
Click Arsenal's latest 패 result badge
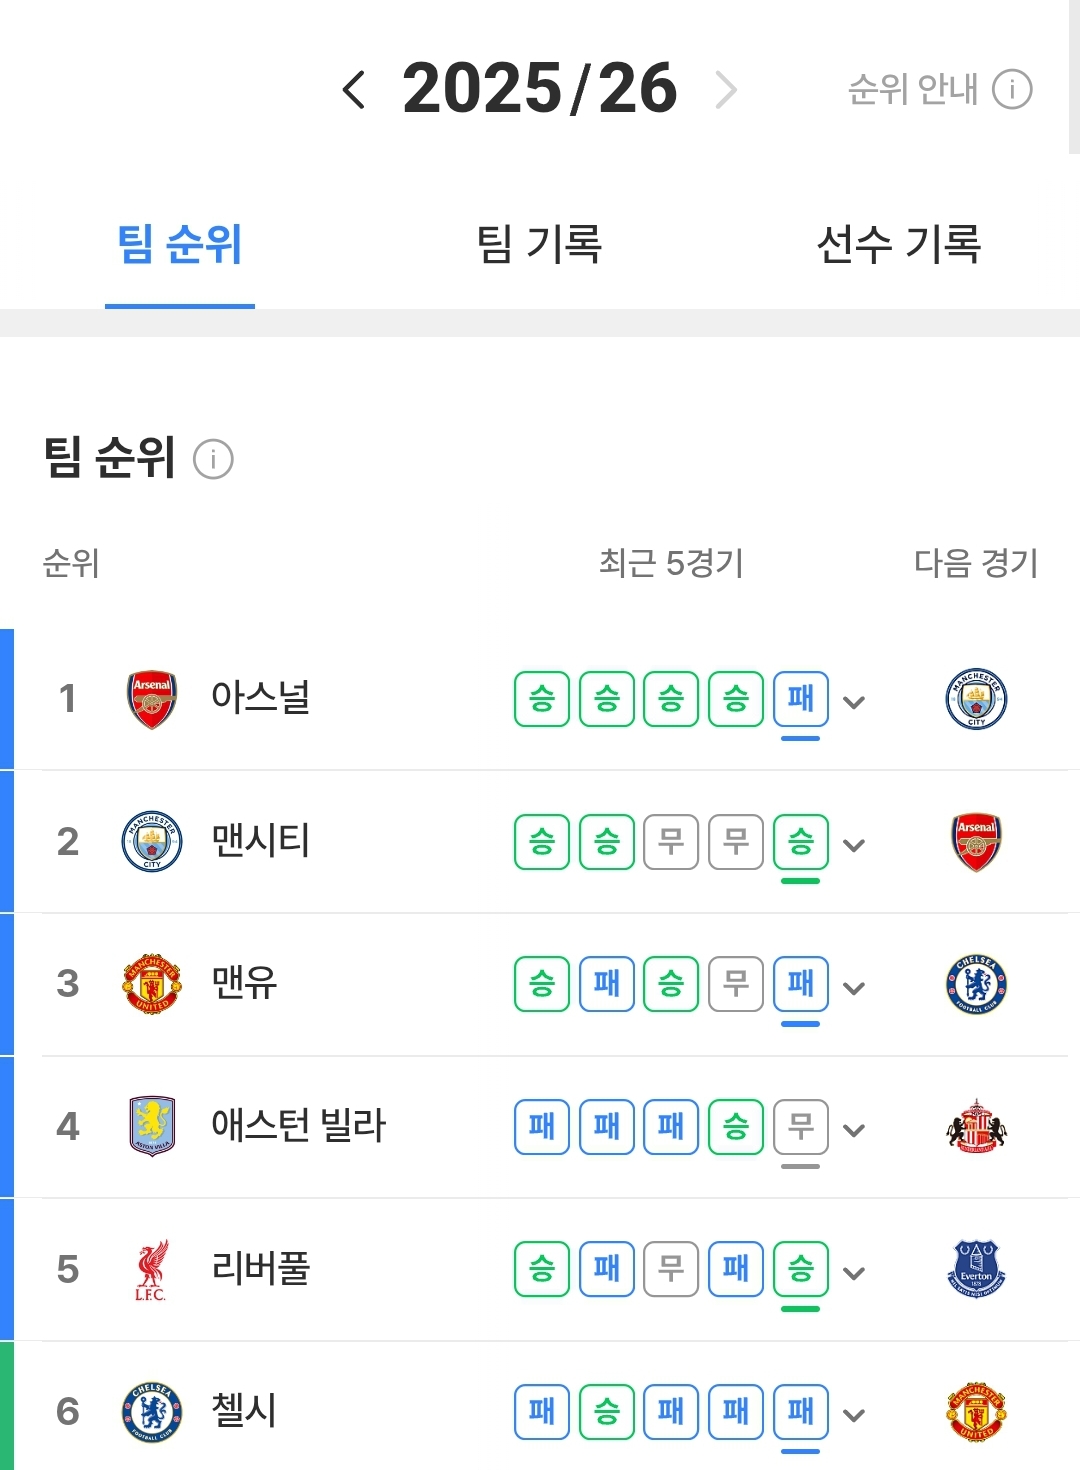801,699
